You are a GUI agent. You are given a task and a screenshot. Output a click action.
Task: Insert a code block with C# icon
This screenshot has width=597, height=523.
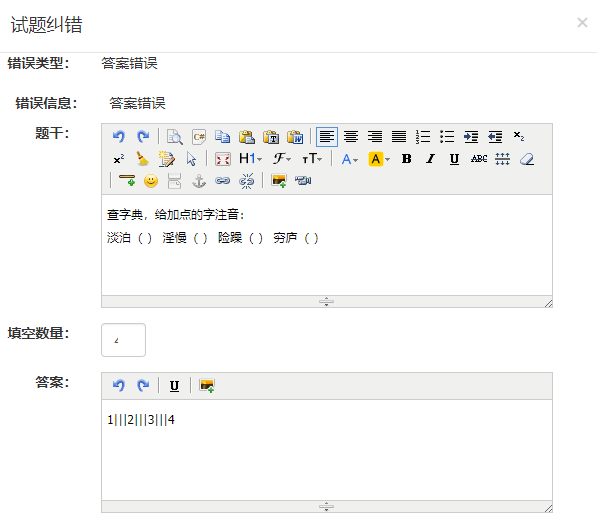(x=199, y=136)
